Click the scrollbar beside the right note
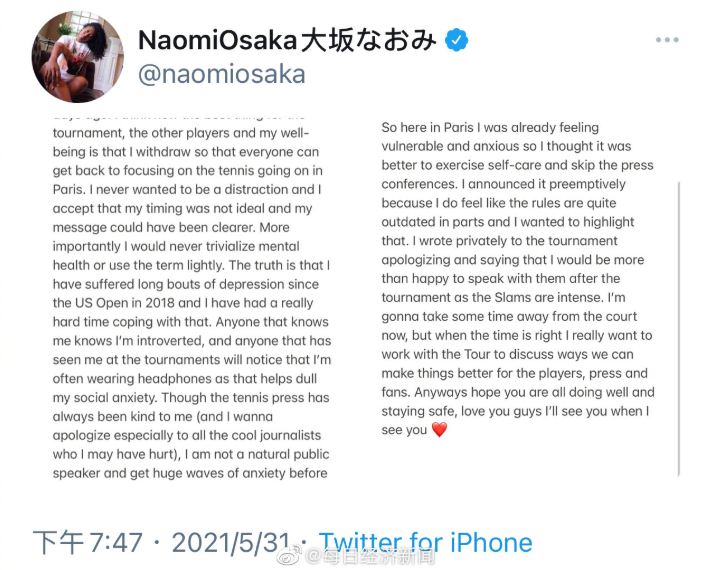716x570 pixels. (x=679, y=329)
